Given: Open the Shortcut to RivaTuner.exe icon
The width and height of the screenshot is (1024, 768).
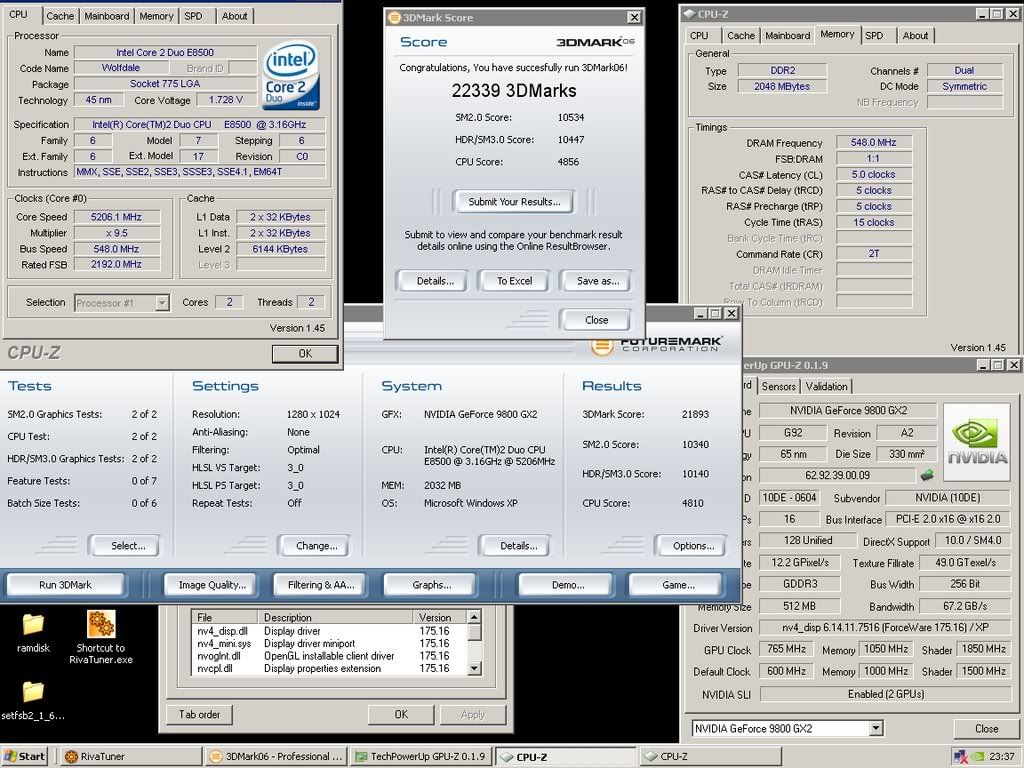Looking at the screenshot, I should 101,636.
